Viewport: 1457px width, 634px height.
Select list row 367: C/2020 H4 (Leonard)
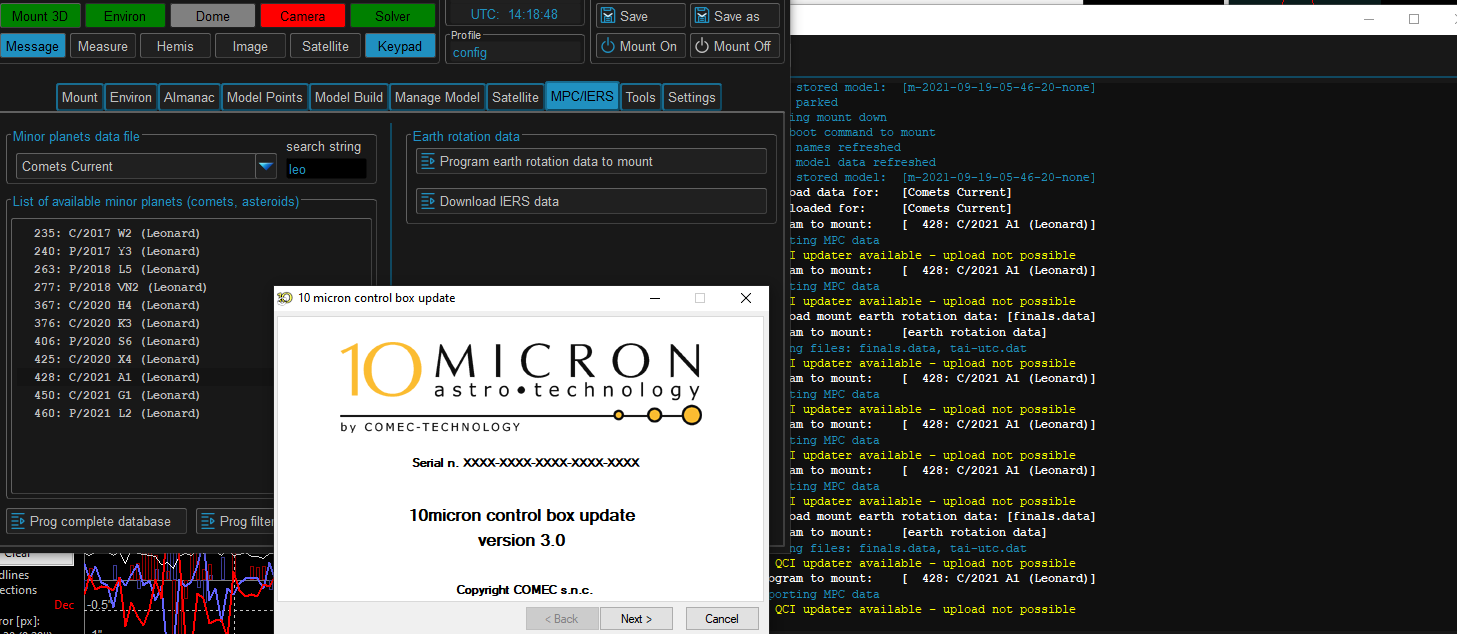tap(145, 305)
